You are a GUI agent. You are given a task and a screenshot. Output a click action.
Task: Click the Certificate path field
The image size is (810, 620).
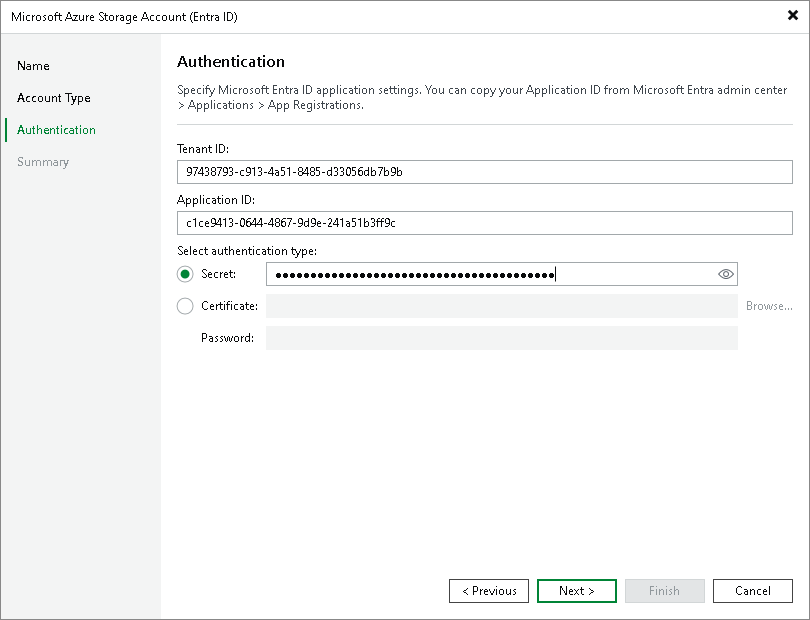click(x=502, y=306)
